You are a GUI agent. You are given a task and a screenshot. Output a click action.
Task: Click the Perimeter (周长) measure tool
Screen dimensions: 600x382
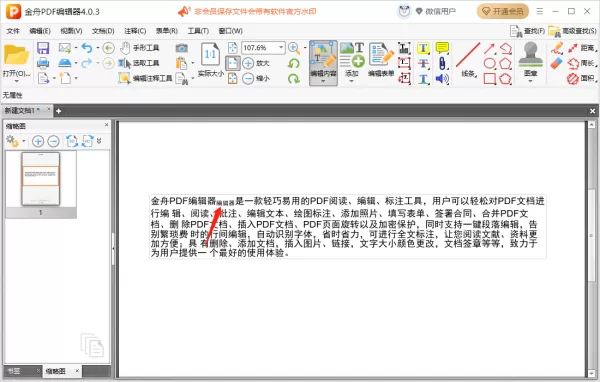(582, 63)
